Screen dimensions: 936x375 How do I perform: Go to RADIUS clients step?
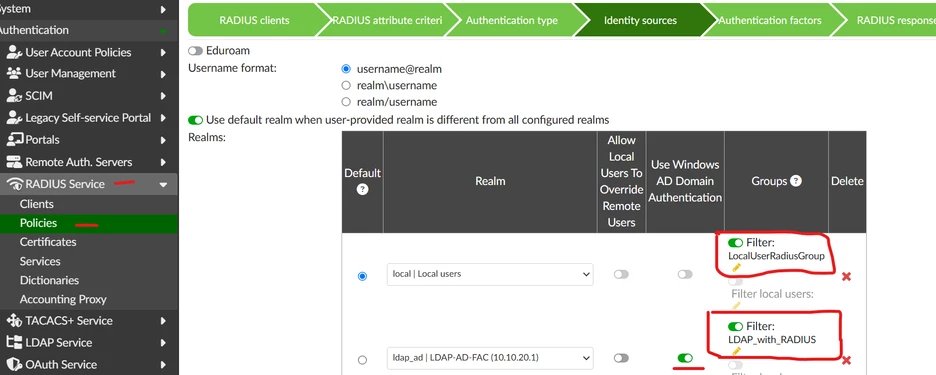[x=254, y=20]
